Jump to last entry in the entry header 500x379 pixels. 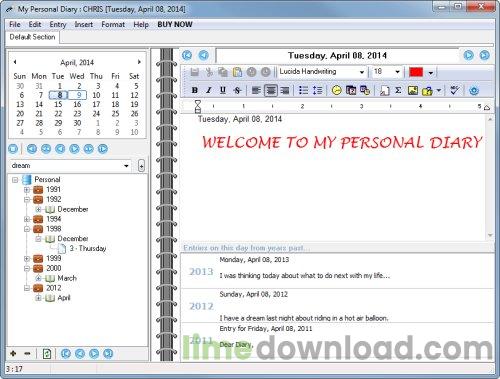point(484,55)
